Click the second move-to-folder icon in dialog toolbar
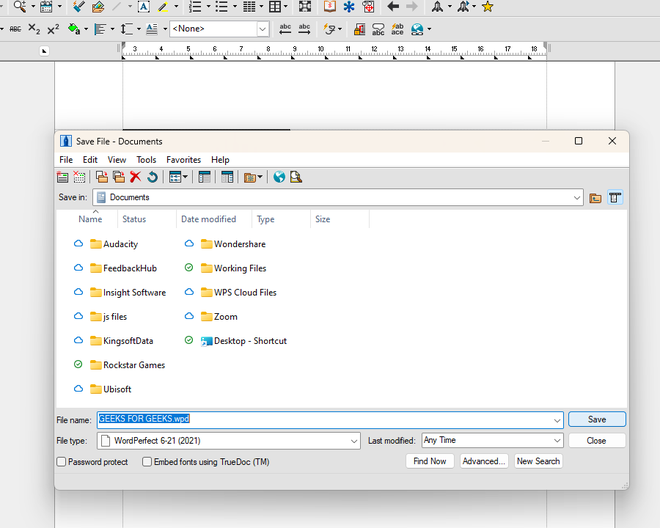Viewport: 660px width, 528px height. pyautogui.click(x=119, y=177)
